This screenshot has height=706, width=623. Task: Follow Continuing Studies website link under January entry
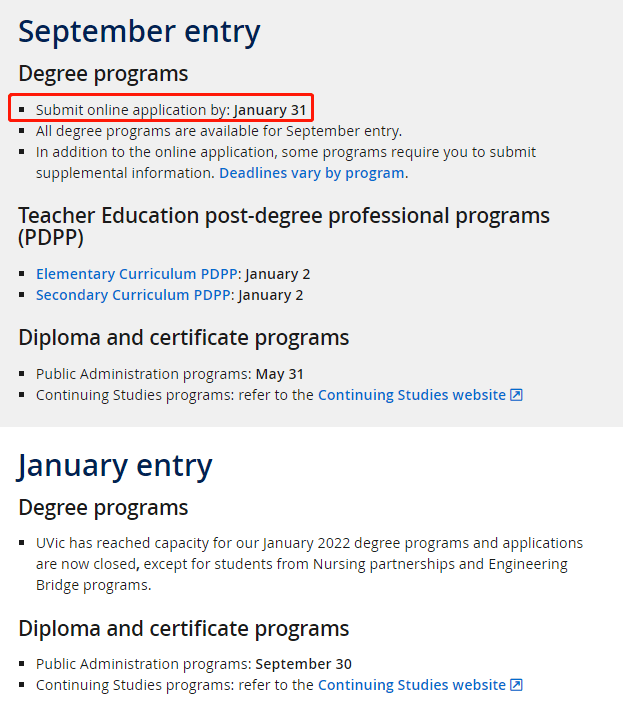(x=412, y=685)
